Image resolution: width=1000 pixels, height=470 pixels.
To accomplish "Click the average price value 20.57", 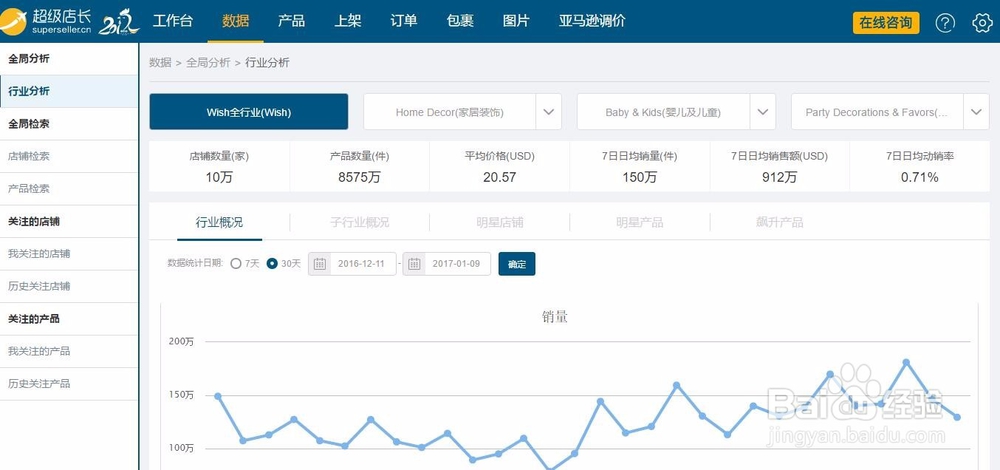I will (499, 177).
